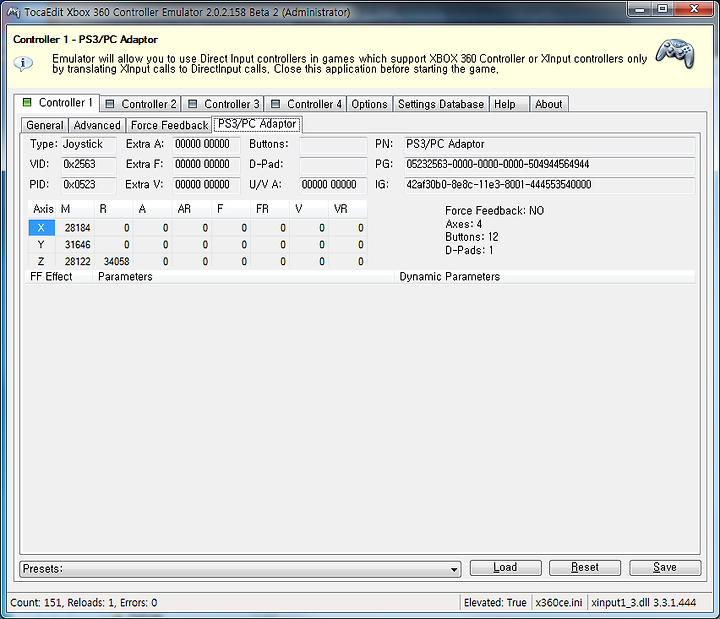Screen dimensions: 720x619
Task: Click the Extra V value field
Action: point(207,185)
